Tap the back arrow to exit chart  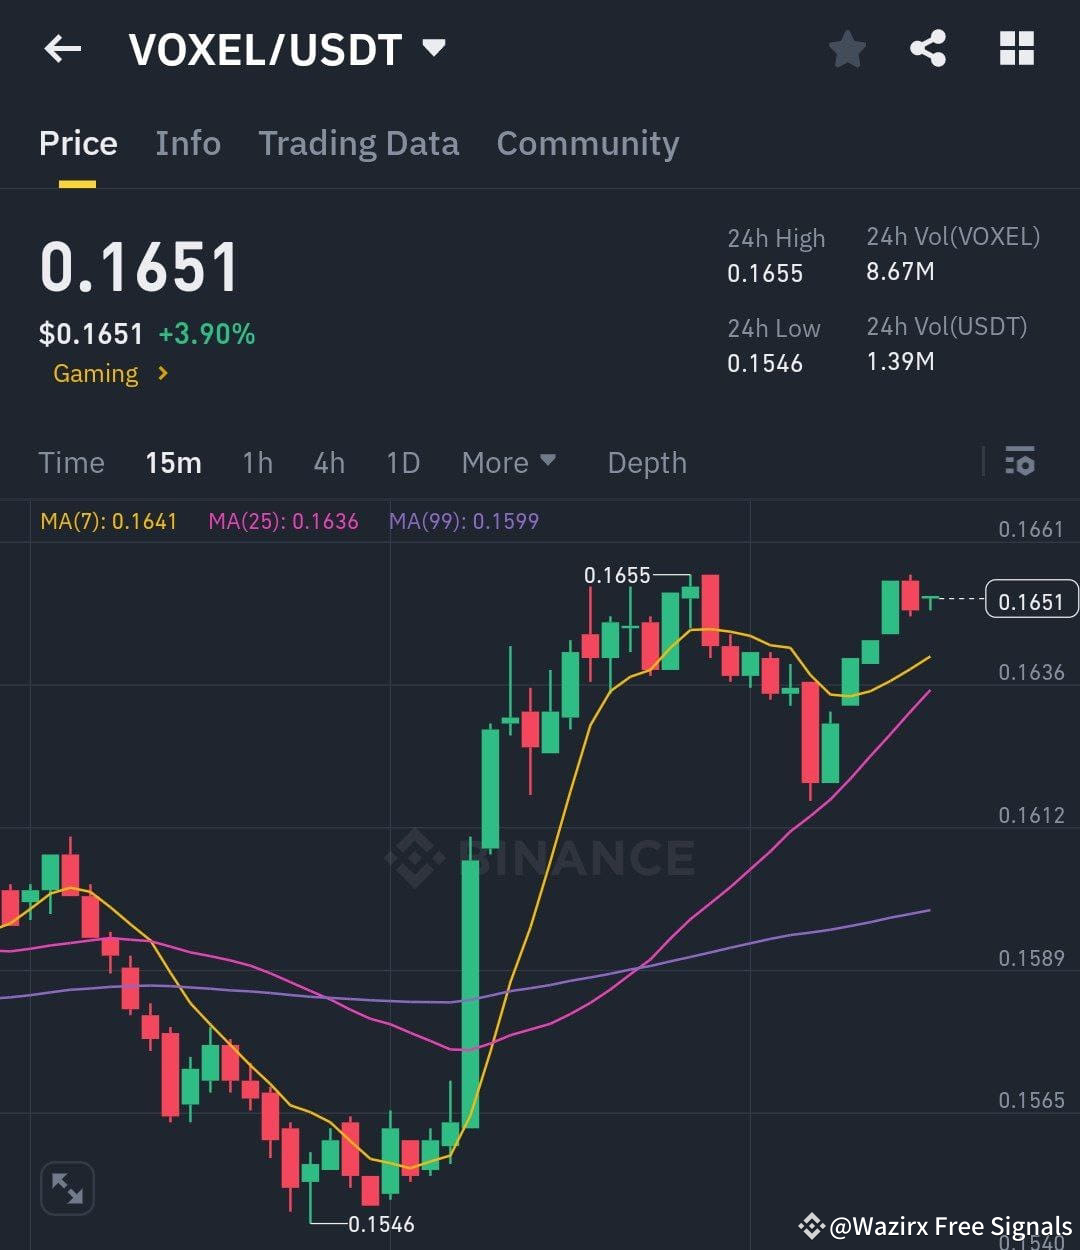(63, 48)
